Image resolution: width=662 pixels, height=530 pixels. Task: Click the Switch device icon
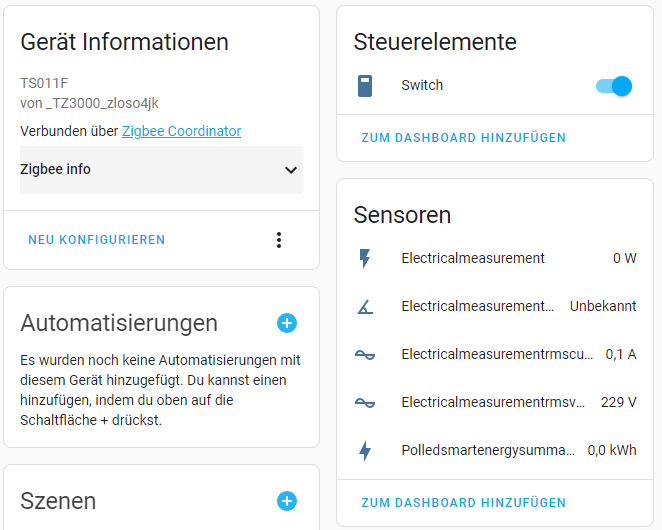(x=365, y=86)
